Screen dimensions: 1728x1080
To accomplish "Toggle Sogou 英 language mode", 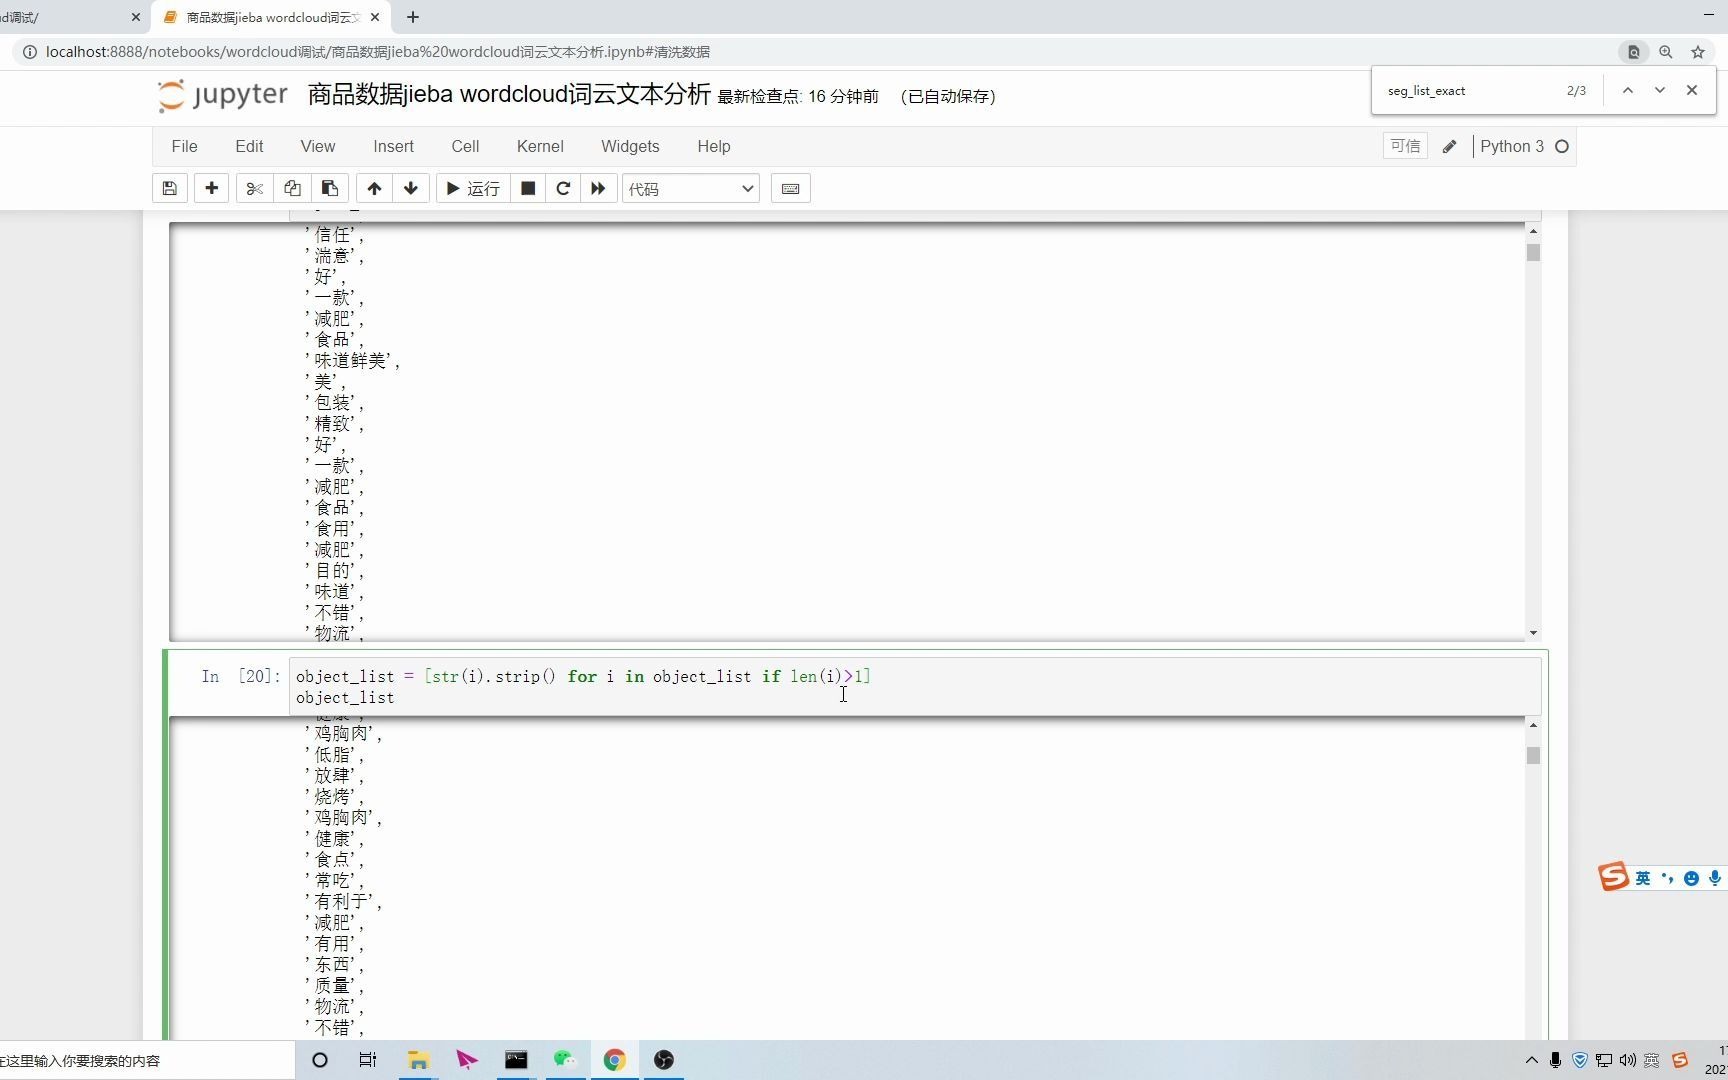I will [x=1642, y=878].
